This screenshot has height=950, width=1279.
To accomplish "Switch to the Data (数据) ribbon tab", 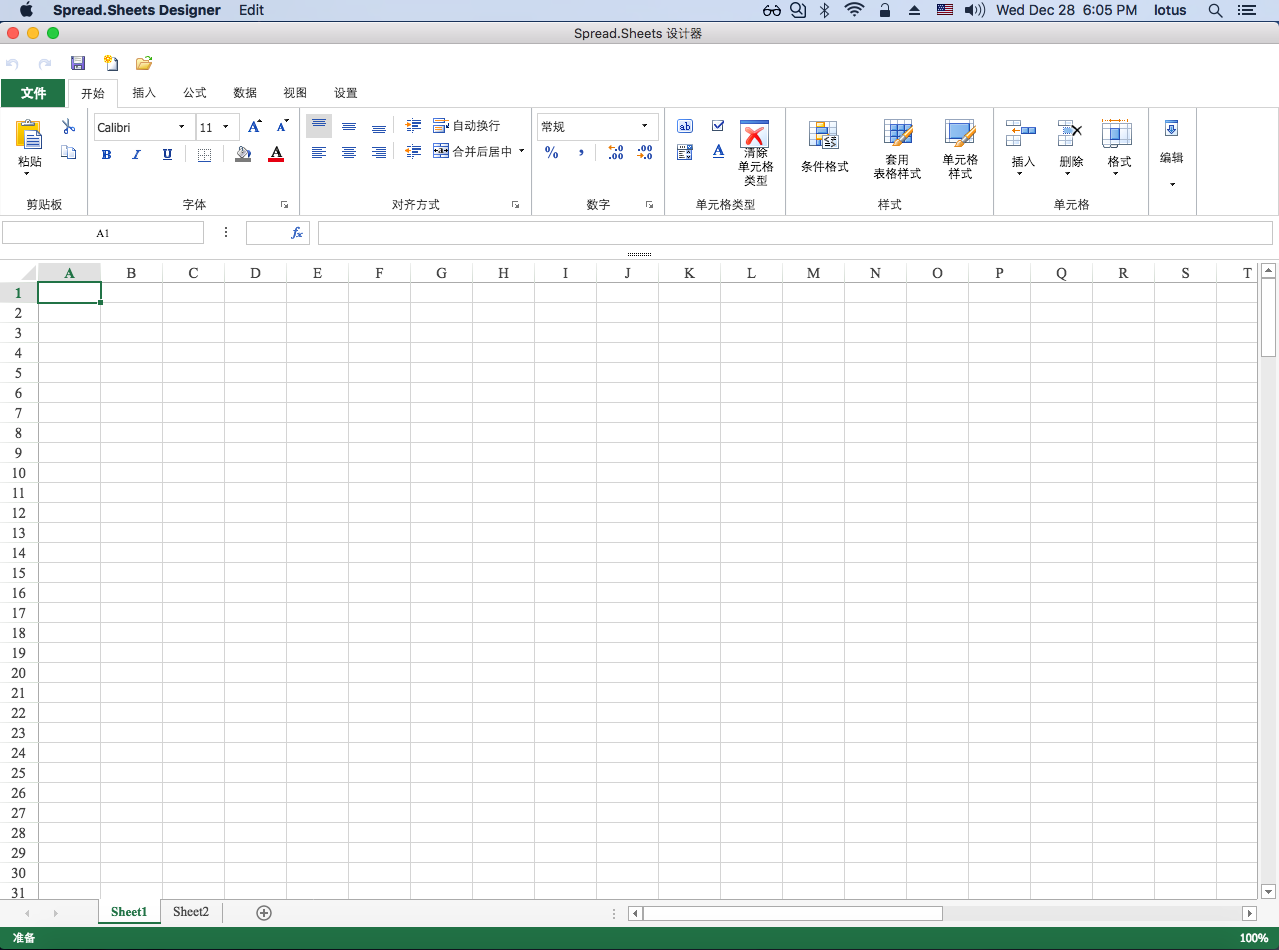I will pos(245,93).
